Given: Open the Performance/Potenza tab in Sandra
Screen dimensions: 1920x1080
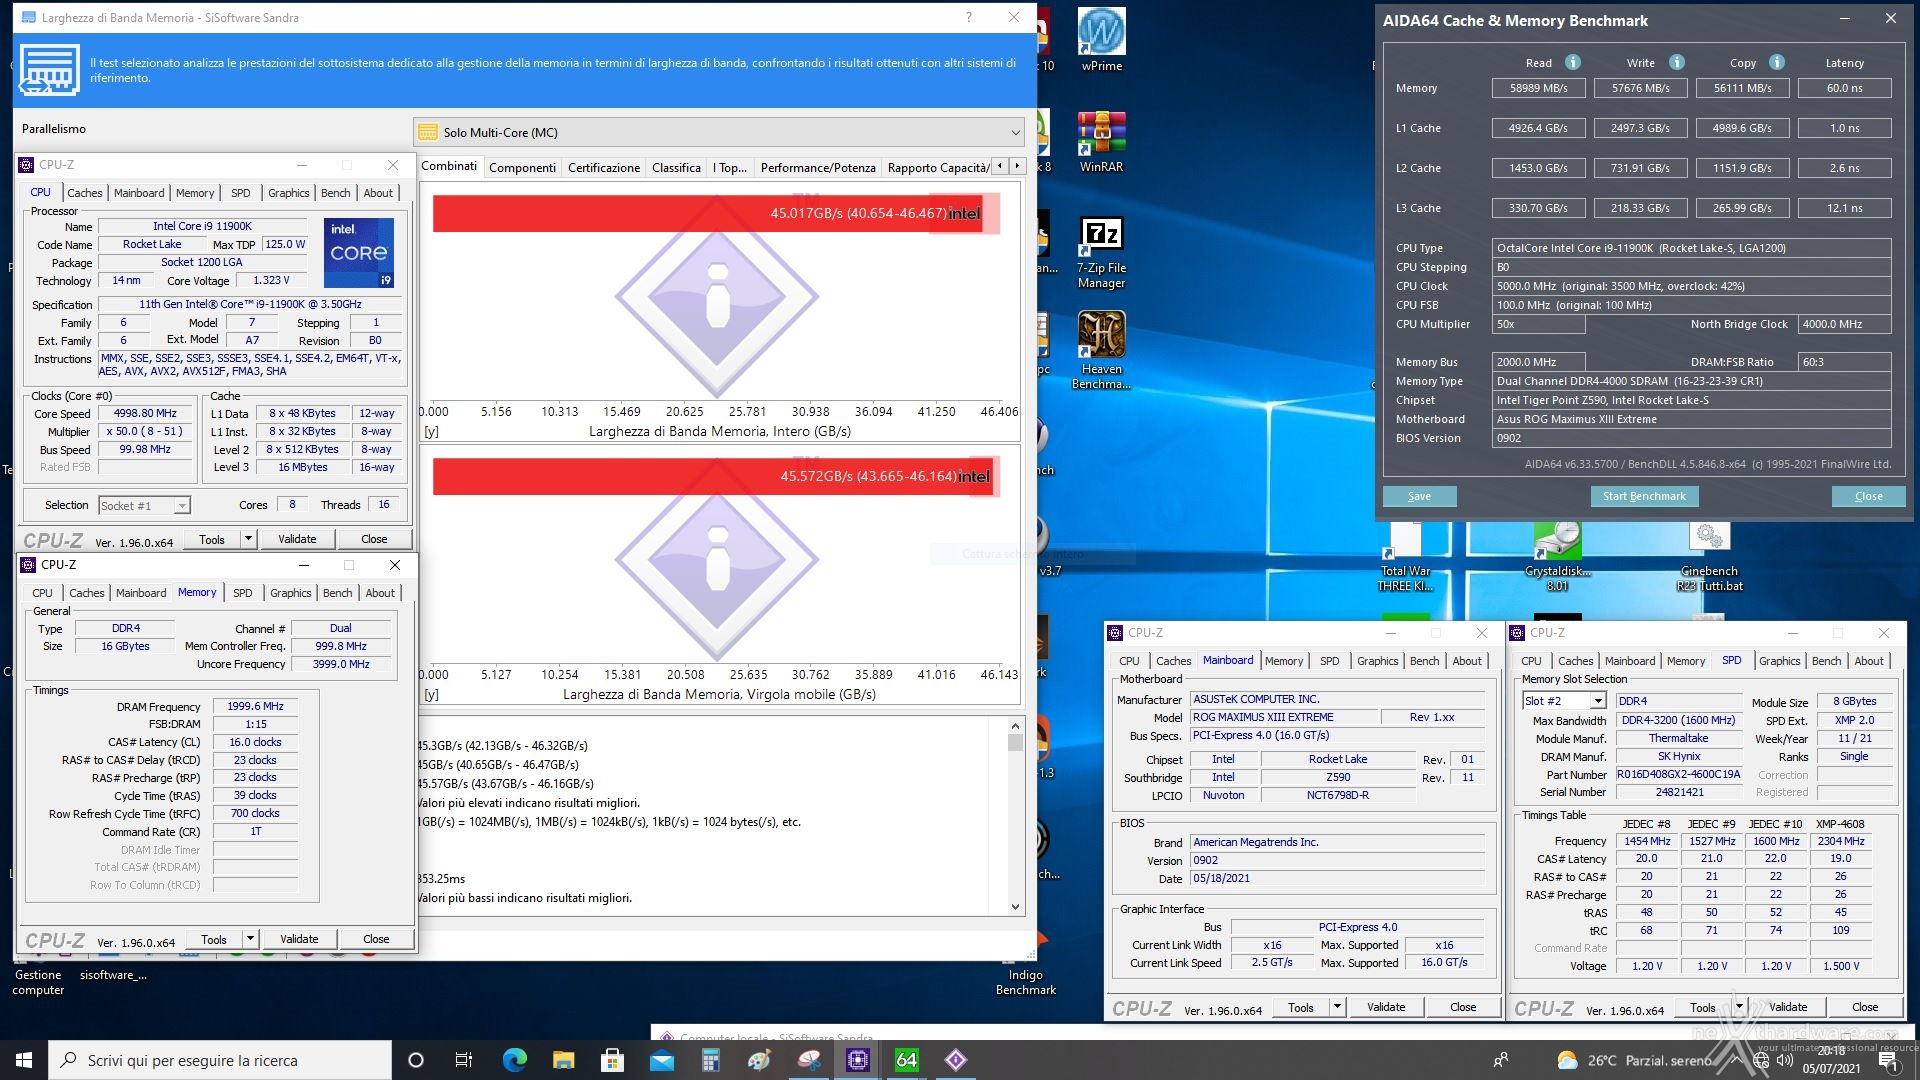Looking at the screenshot, I should (x=818, y=167).
